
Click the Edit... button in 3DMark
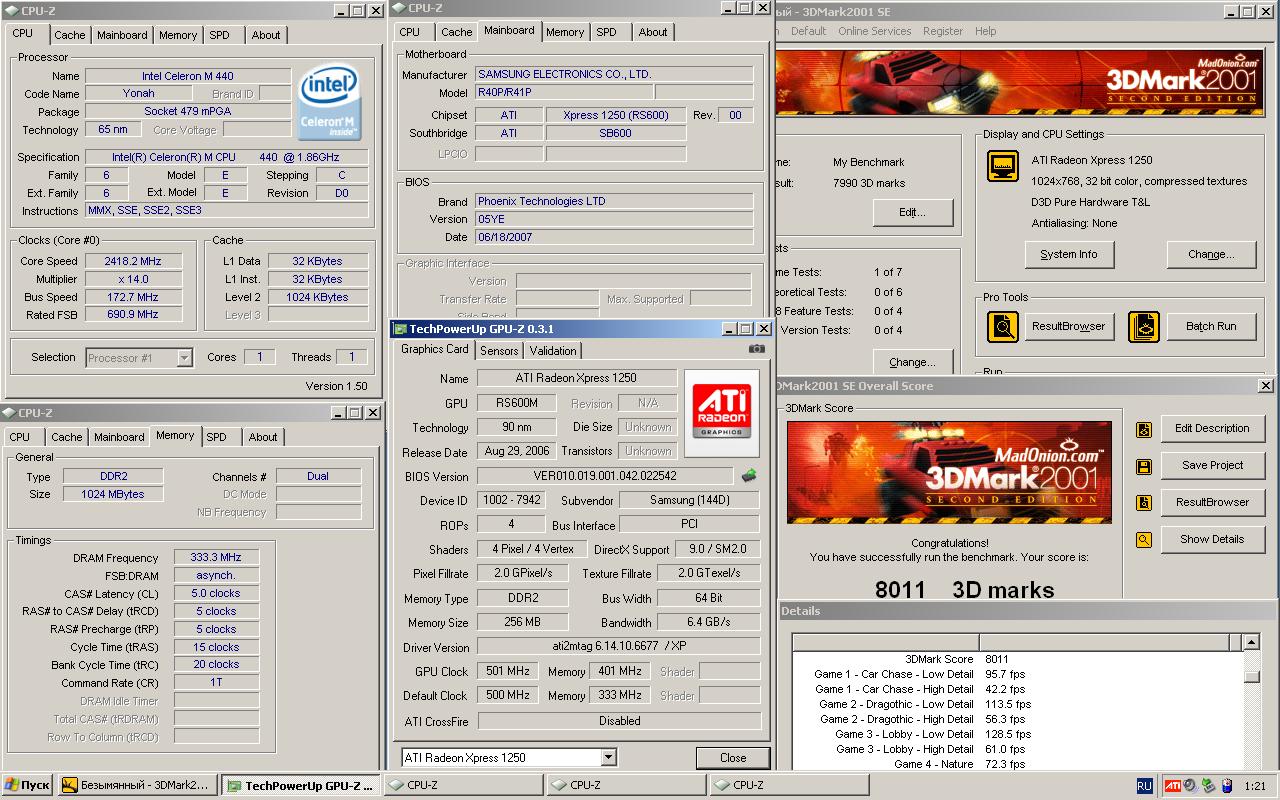point(912,212)
